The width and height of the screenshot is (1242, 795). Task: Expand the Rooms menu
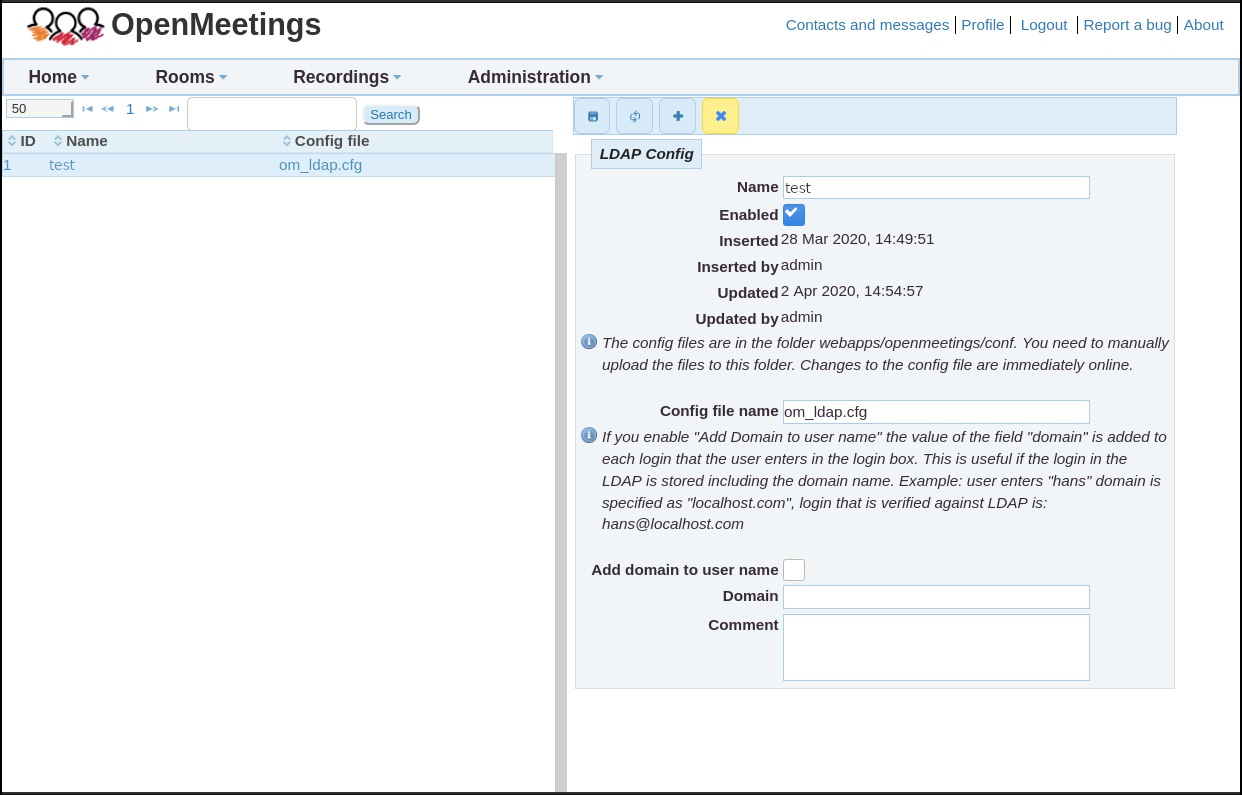191,77
